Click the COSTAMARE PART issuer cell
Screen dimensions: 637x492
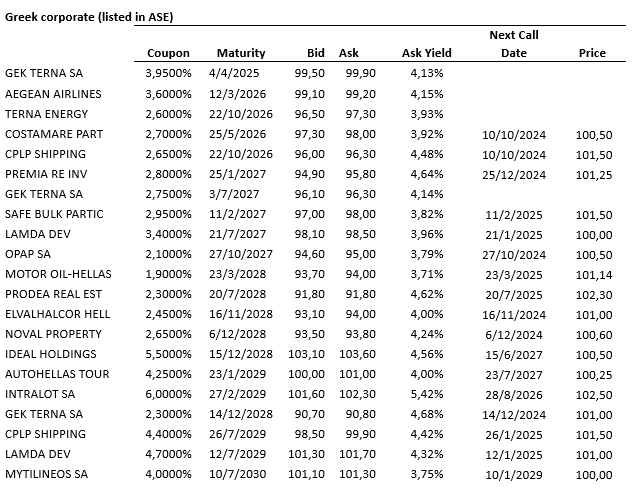click(53, 134)
